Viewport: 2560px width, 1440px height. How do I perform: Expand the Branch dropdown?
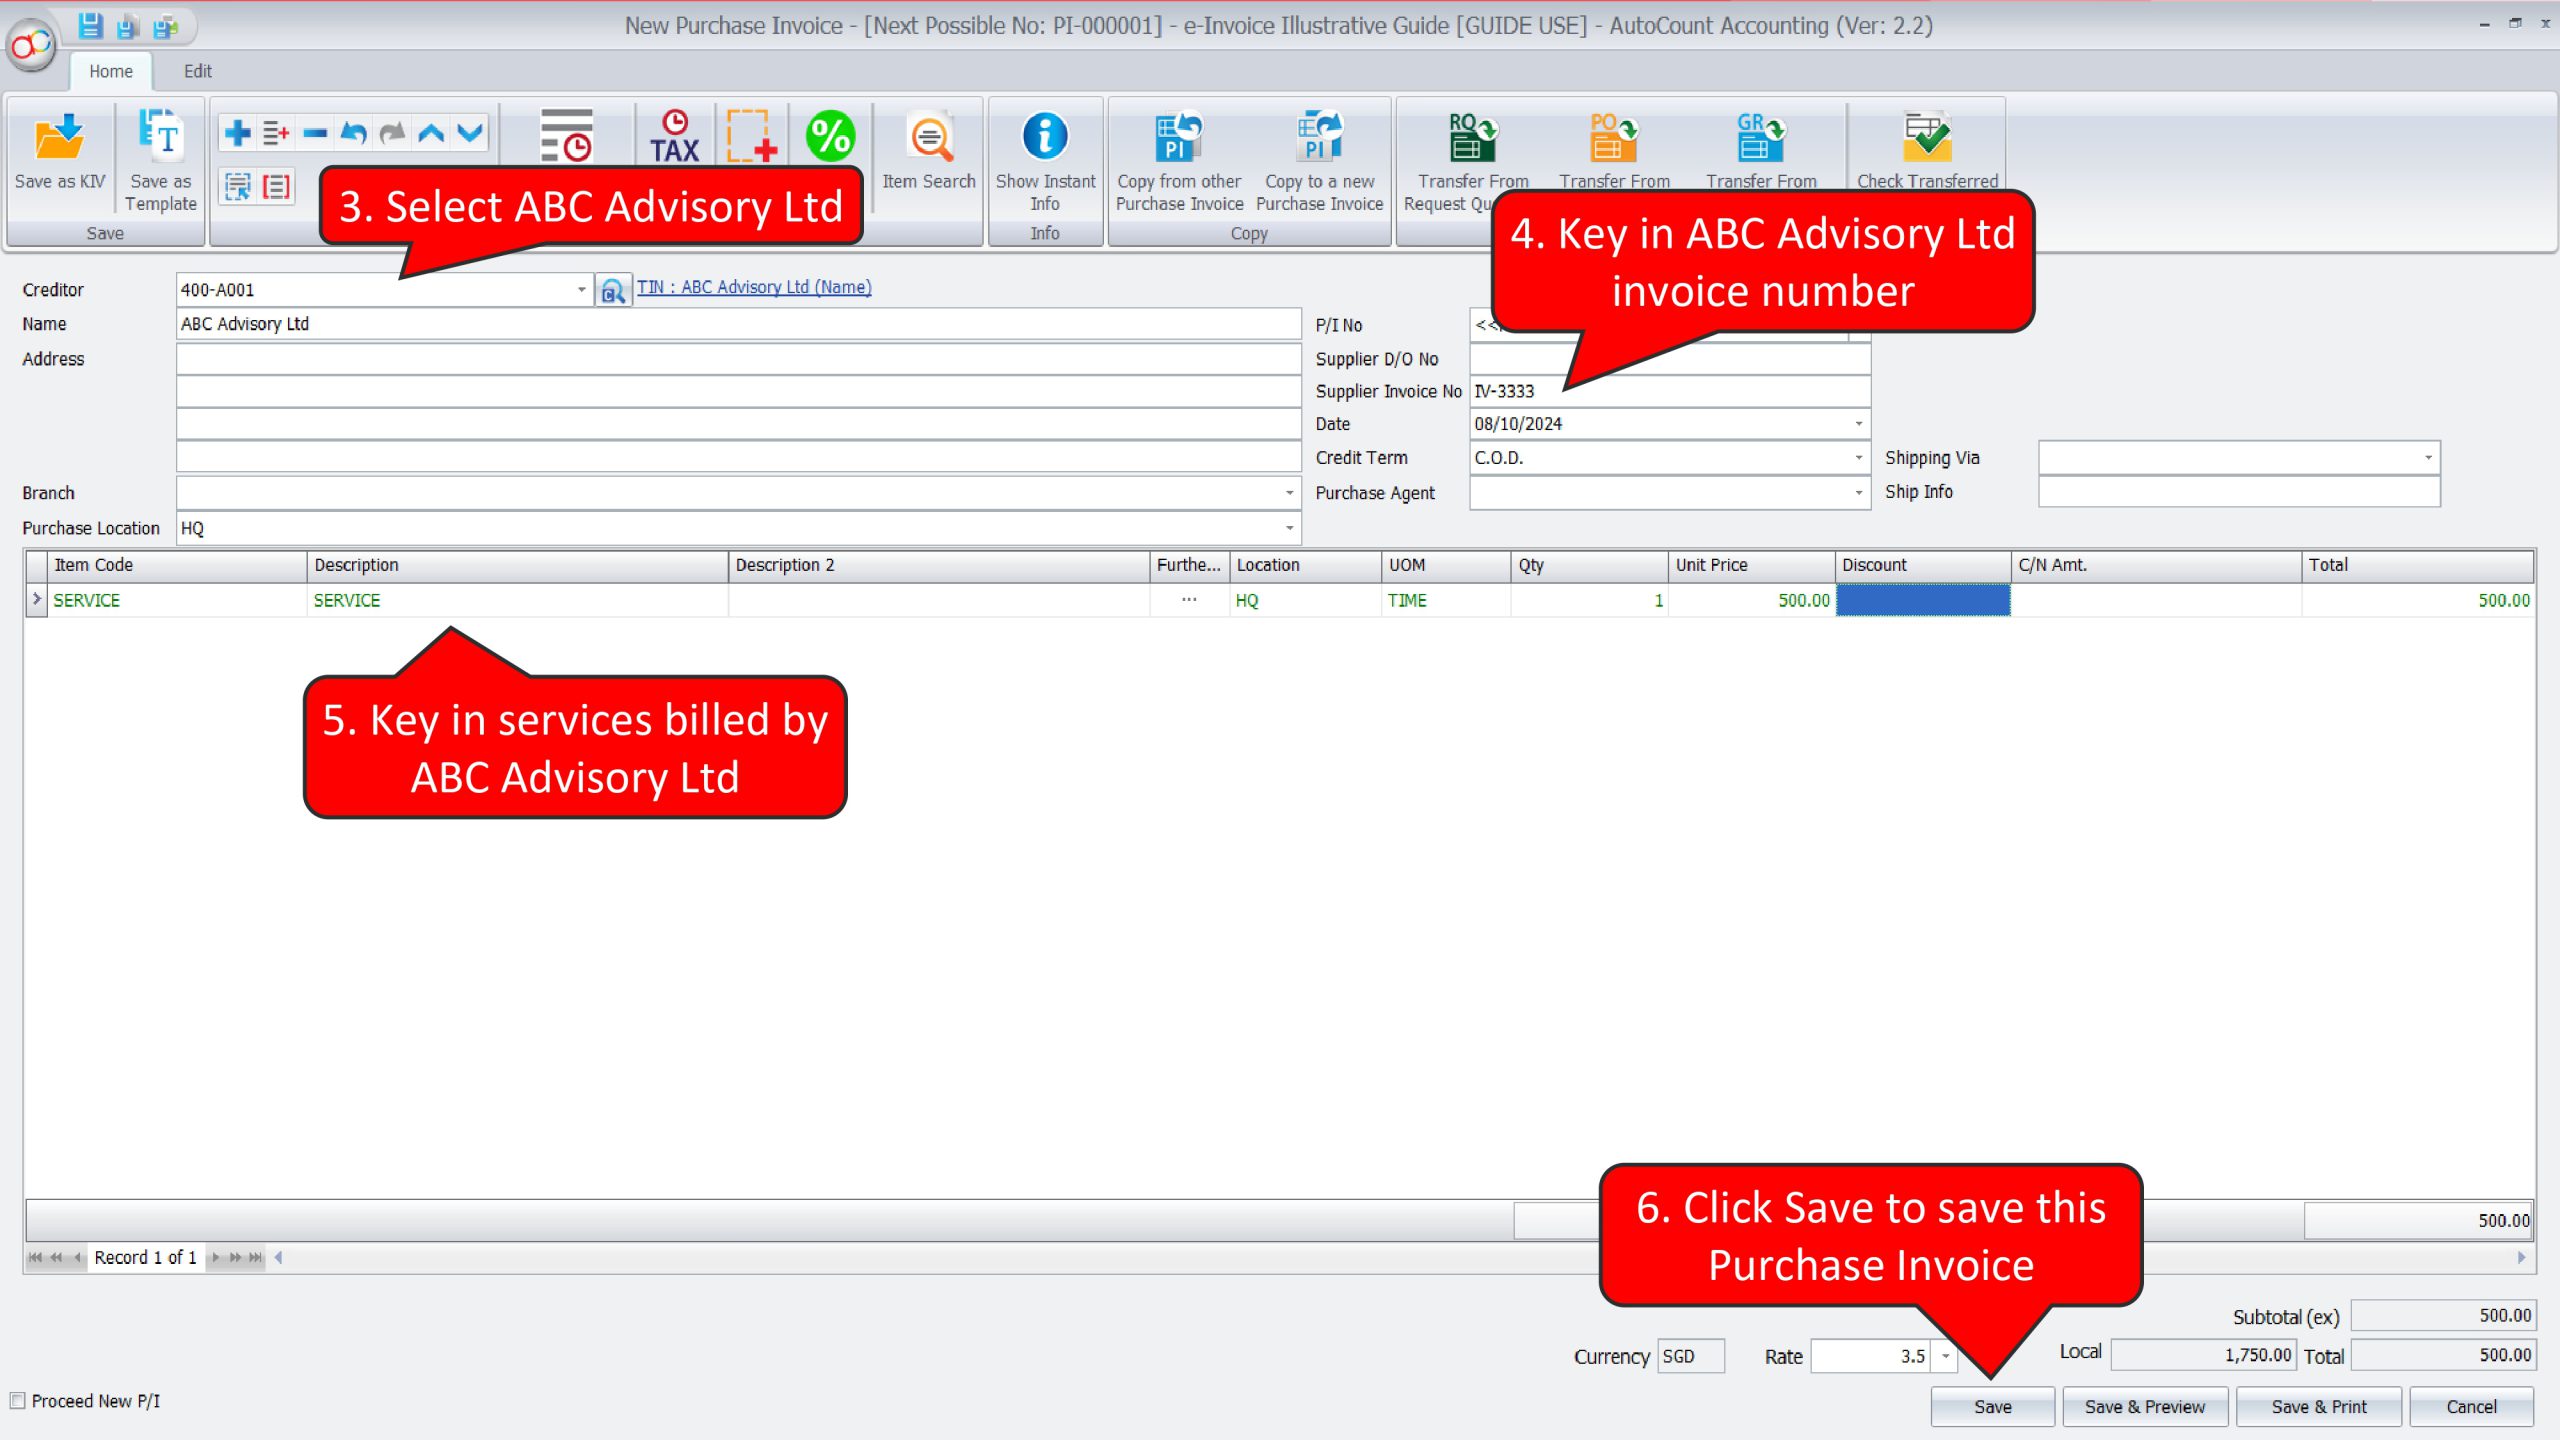1289,493
